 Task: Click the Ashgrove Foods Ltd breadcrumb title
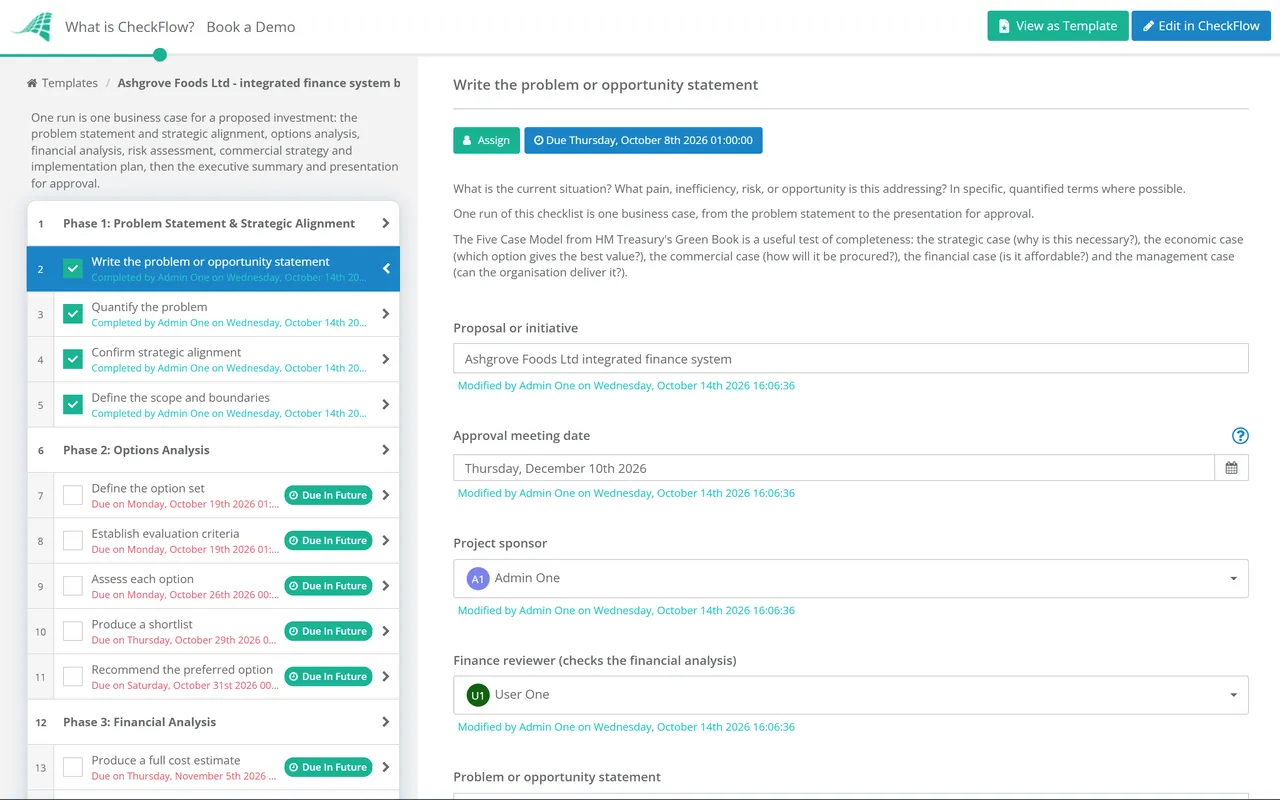click(259, 83)
